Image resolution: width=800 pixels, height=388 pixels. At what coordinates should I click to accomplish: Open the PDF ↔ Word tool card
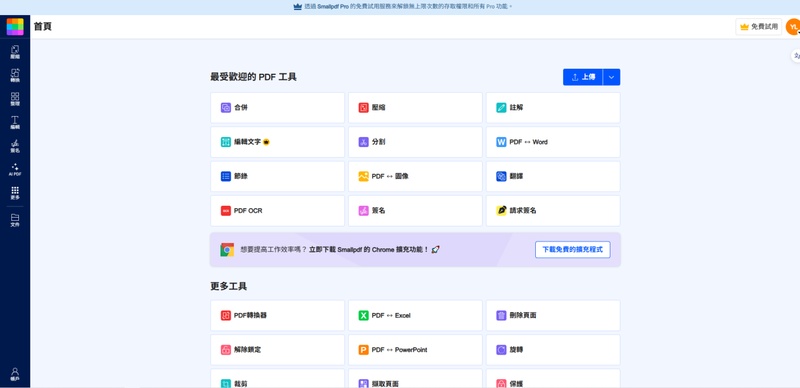point(553,142)
